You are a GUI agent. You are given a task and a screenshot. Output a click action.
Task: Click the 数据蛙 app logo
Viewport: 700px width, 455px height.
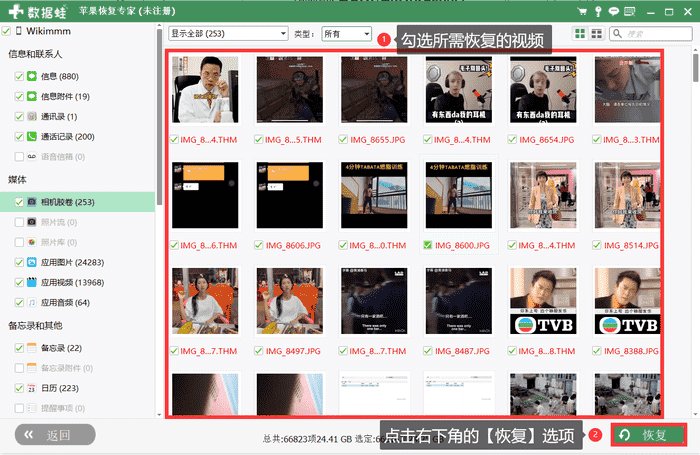pos(38,12)
